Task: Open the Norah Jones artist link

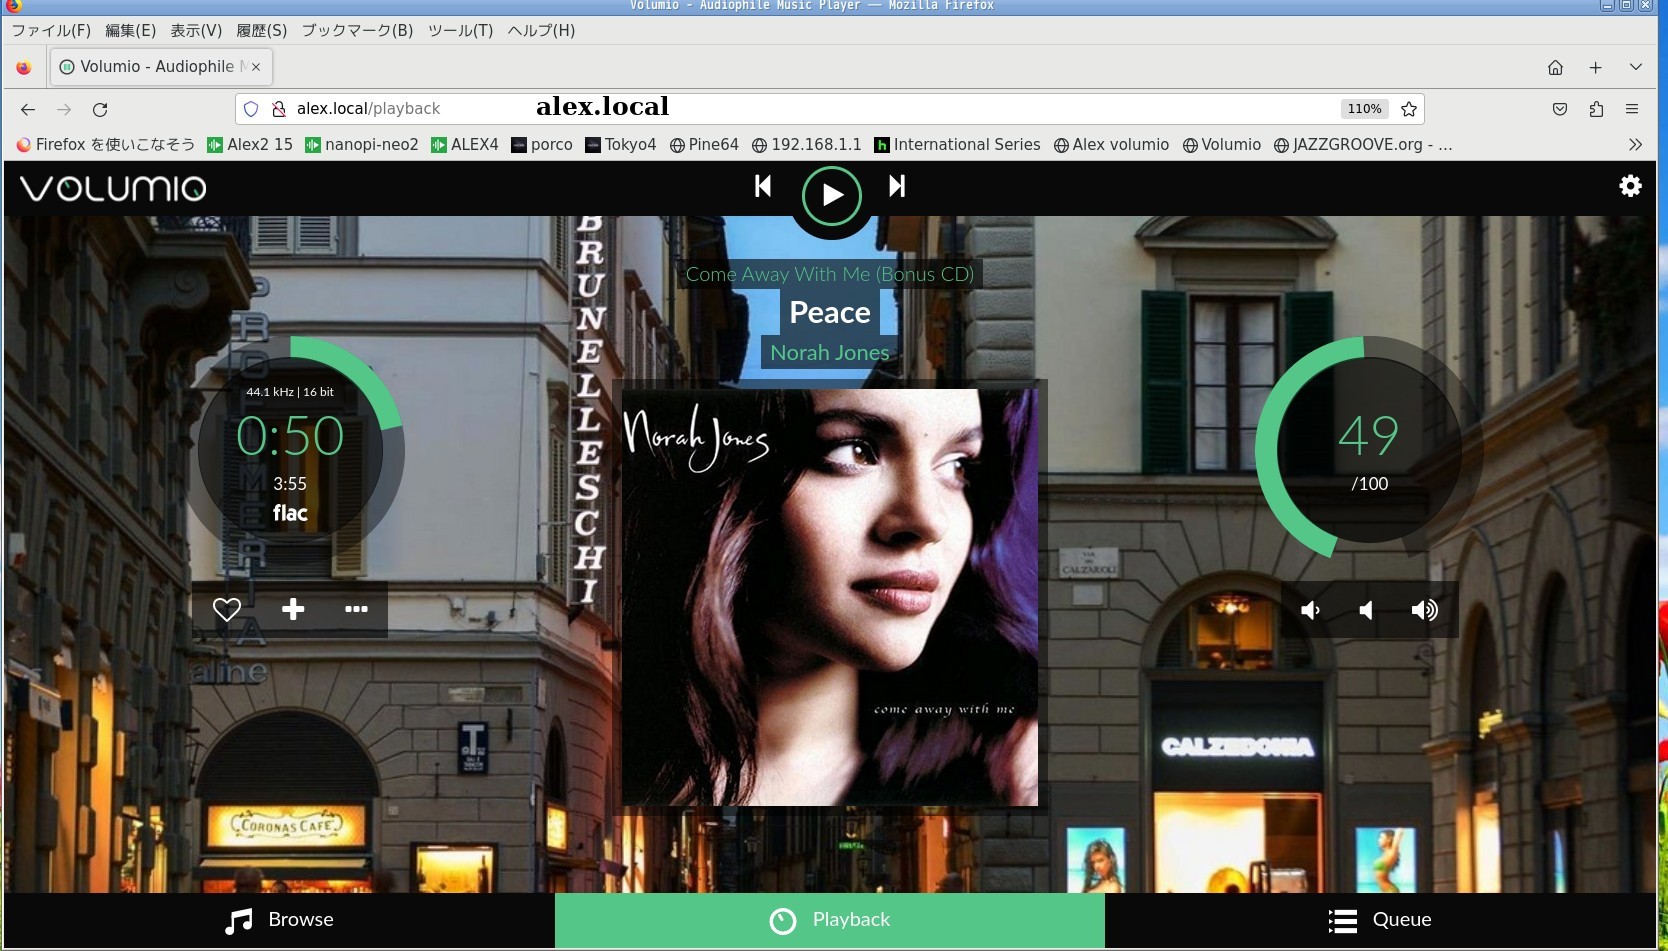Action: (829, 353)
